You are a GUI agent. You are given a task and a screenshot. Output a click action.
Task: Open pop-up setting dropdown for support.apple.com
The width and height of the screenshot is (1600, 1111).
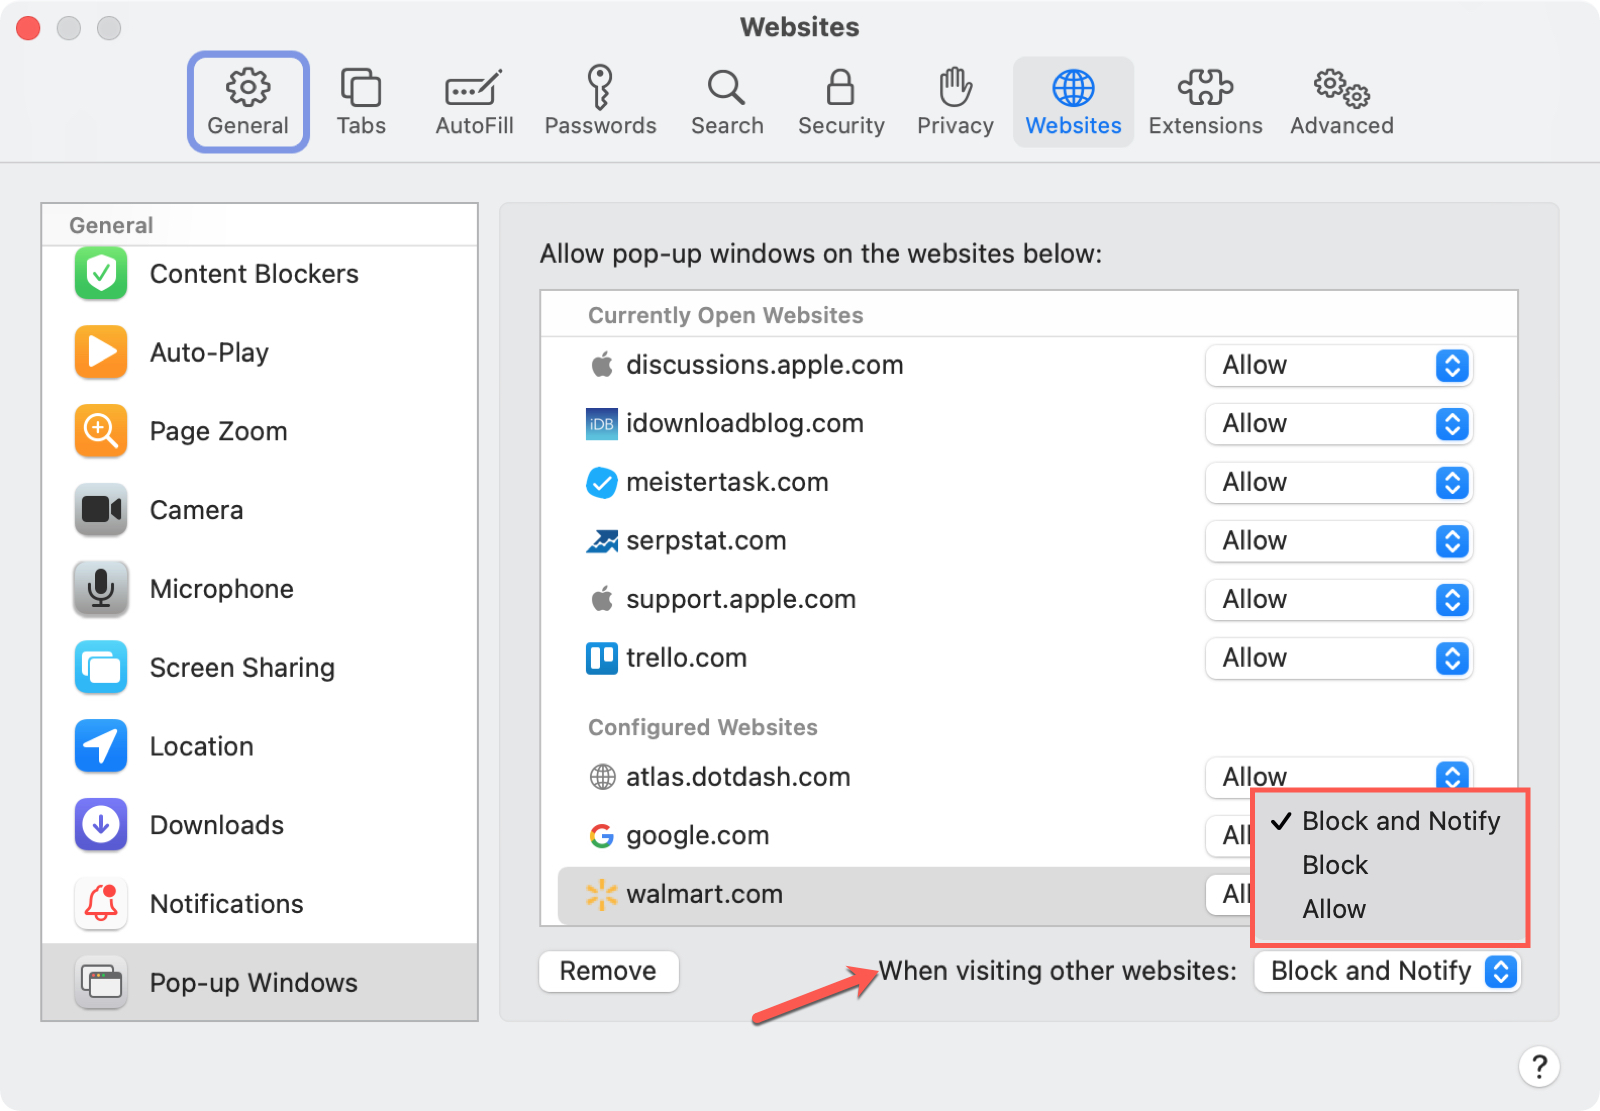[1339, 600]
